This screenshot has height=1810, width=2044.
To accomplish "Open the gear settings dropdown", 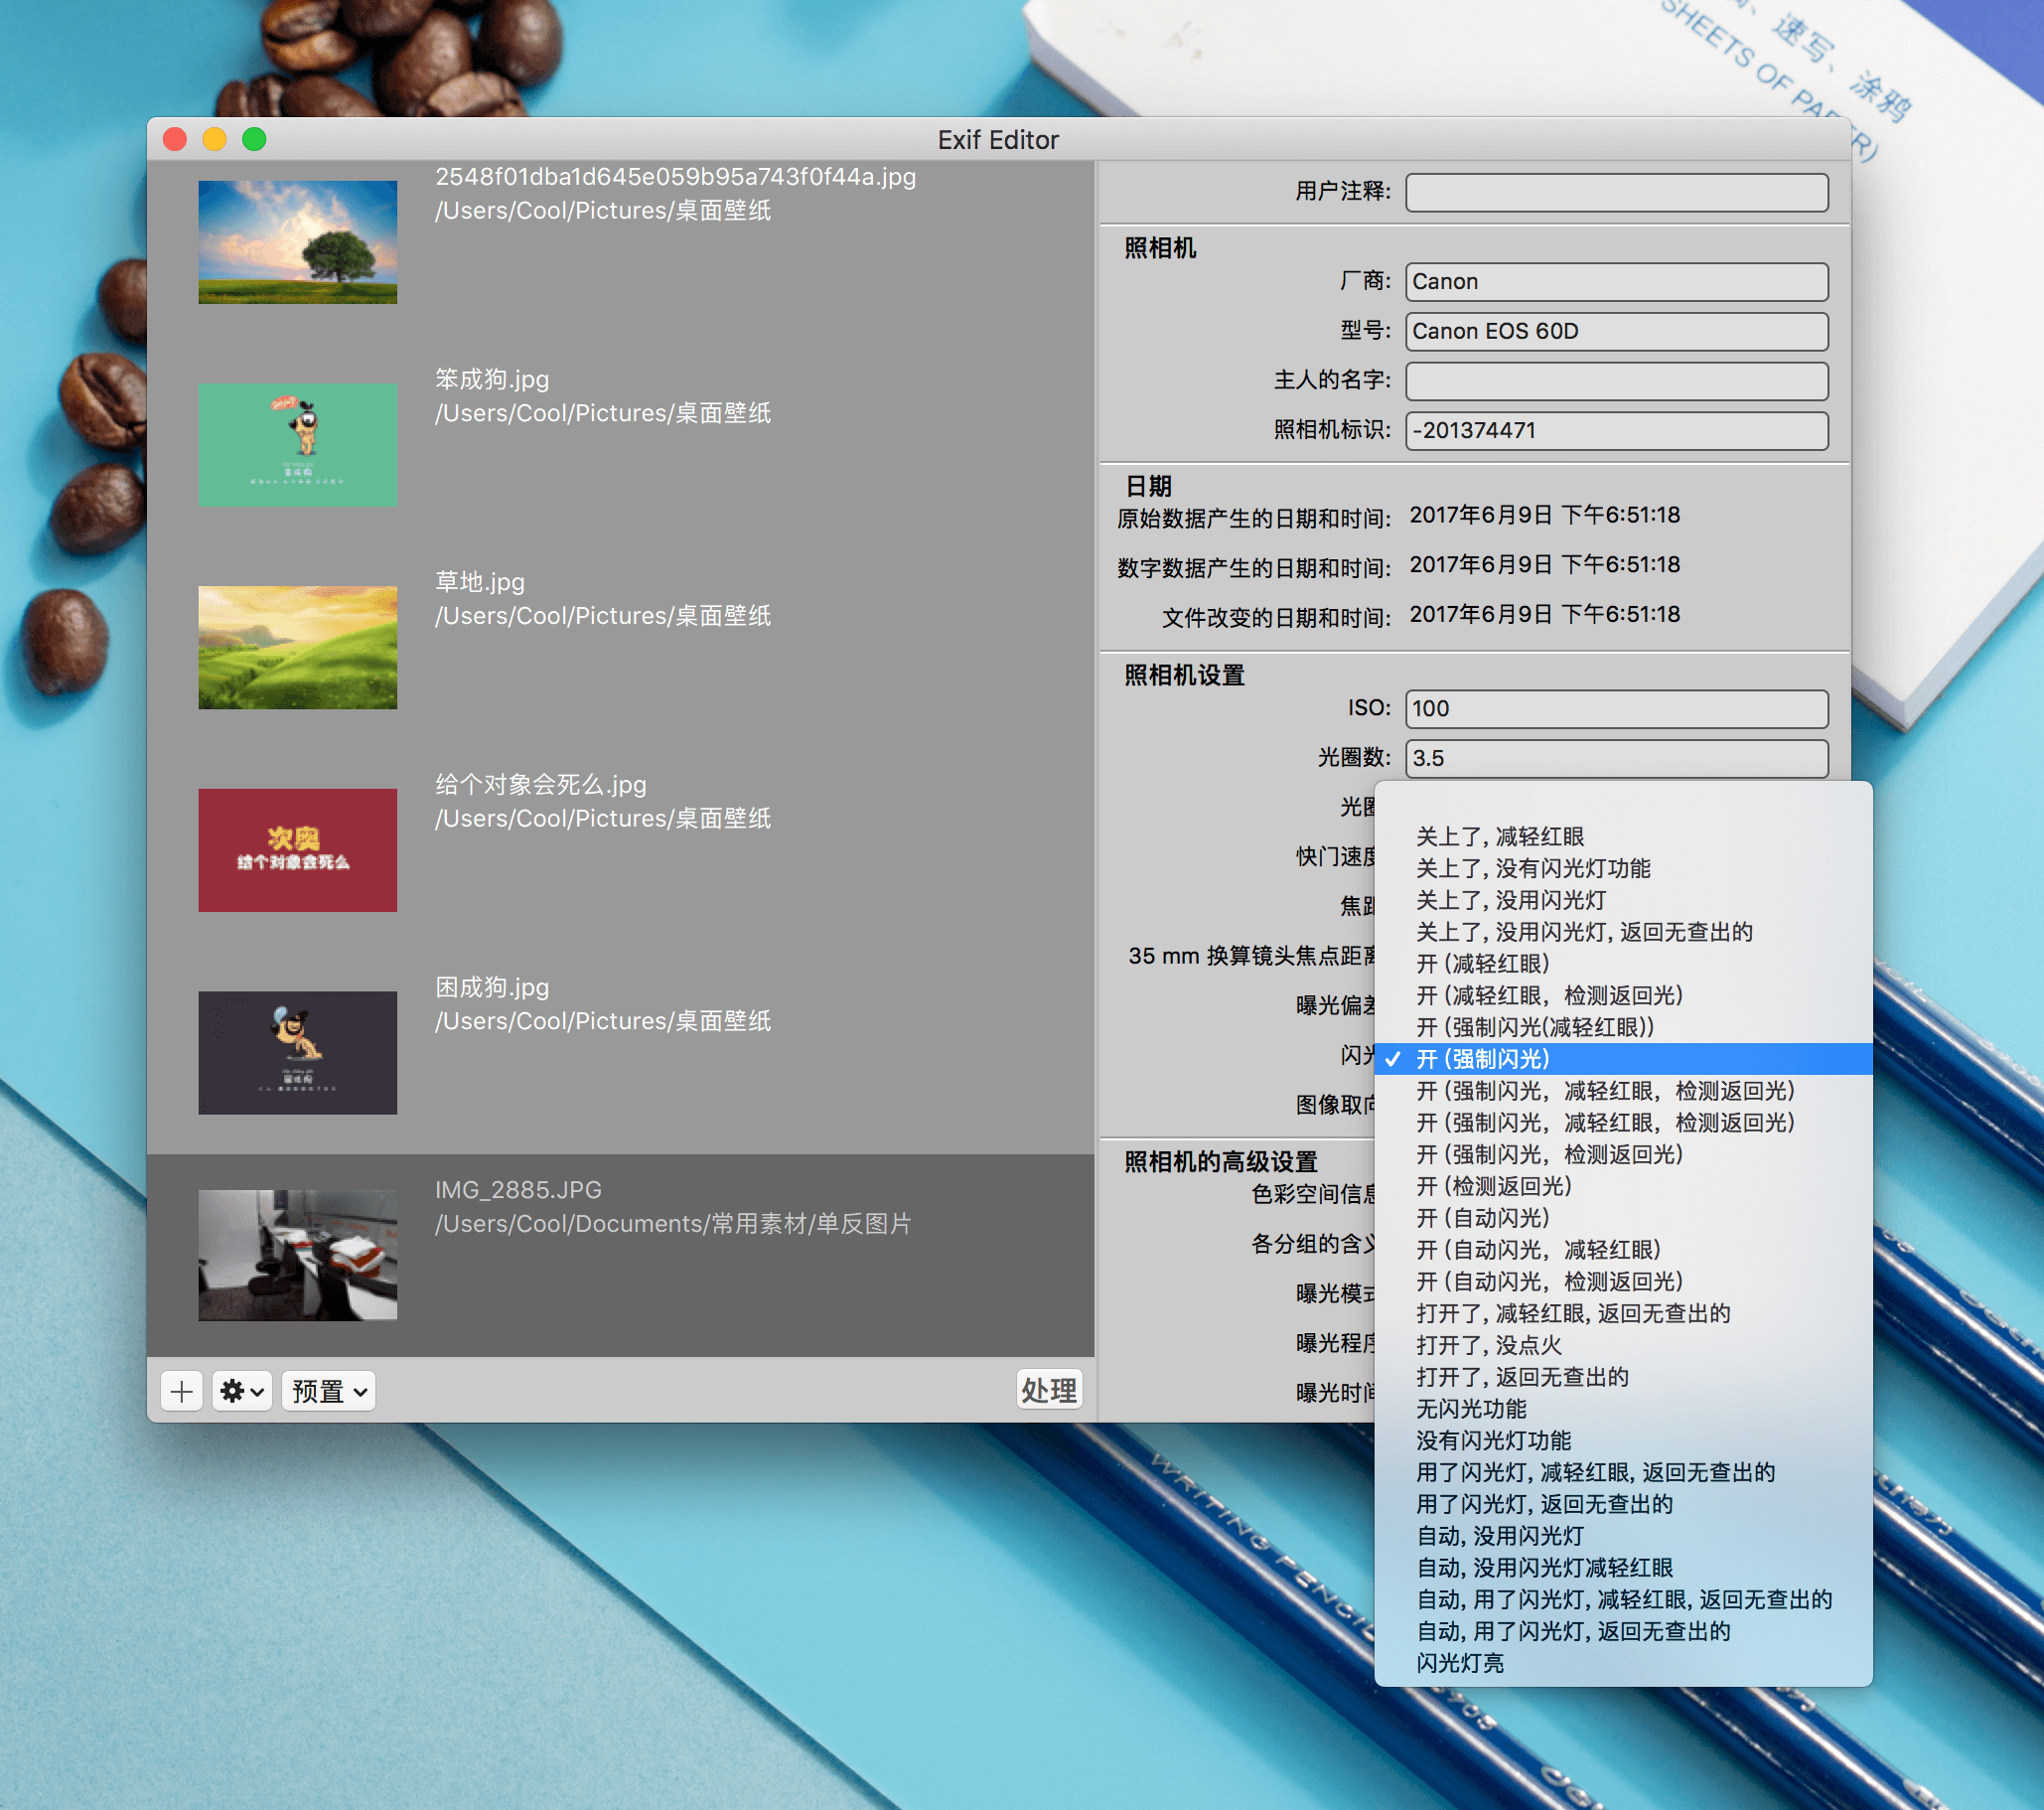I will 242,1391.
